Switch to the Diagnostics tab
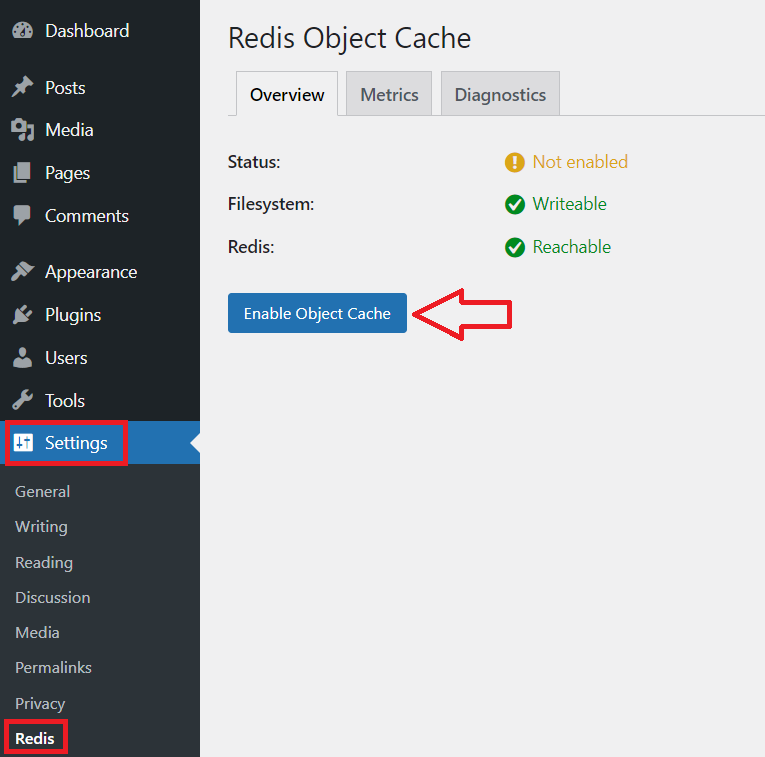 click(500, 94)
